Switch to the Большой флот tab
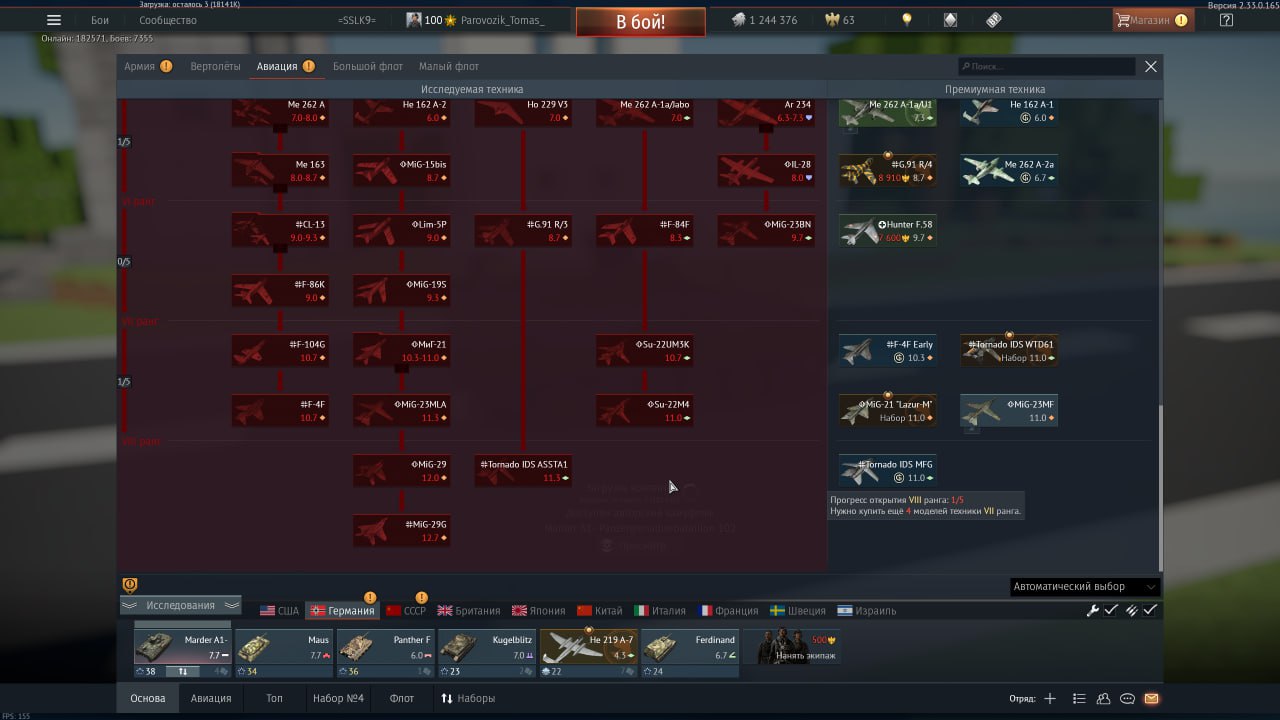The height and width of the screenshot is (720, 1280). pos(368,66)
